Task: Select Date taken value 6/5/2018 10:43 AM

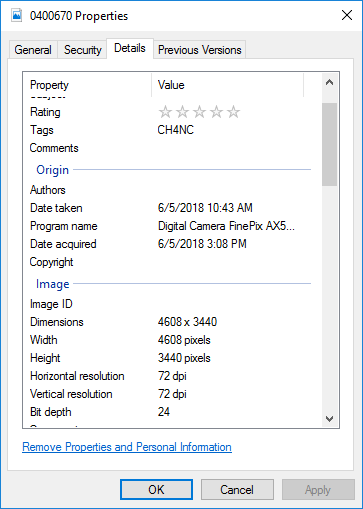Action: pyautogui.click(x=205, y=208)
